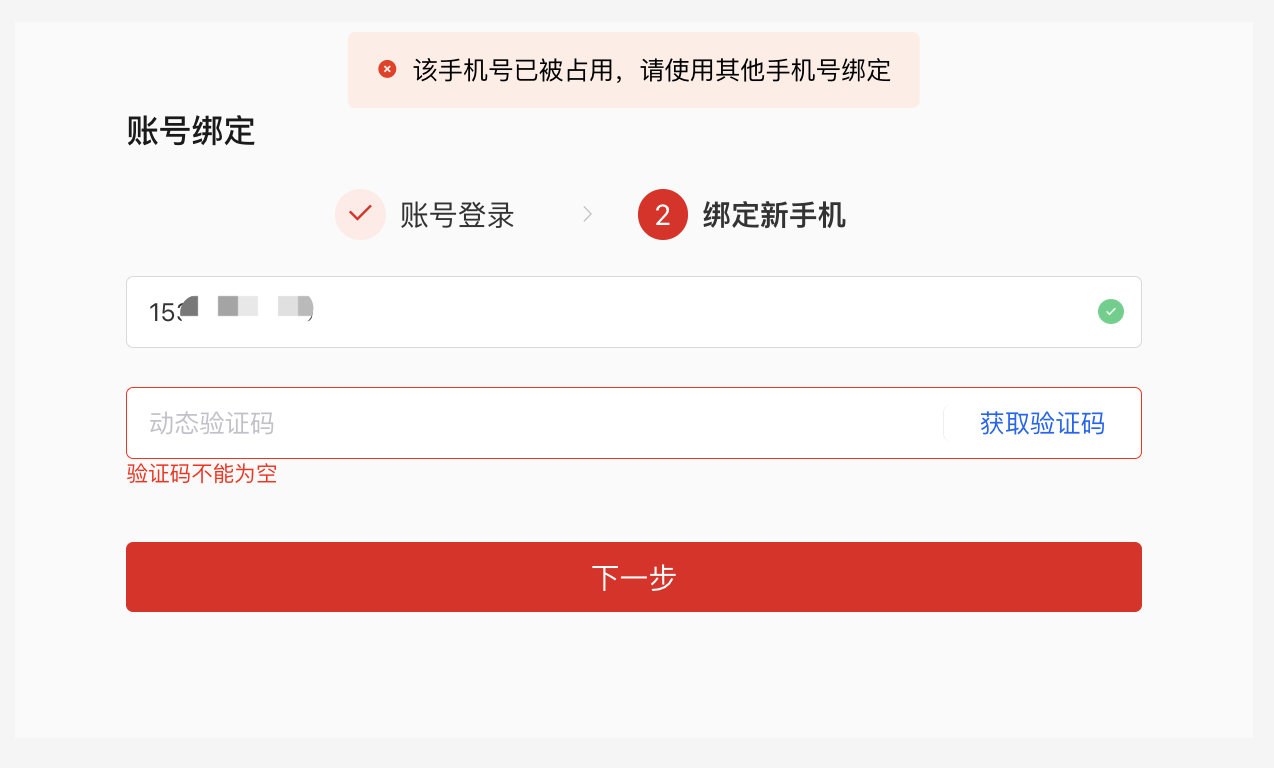Click the 账号绑定 page heading
The image size is (1274, 768).
pos(191,131)
